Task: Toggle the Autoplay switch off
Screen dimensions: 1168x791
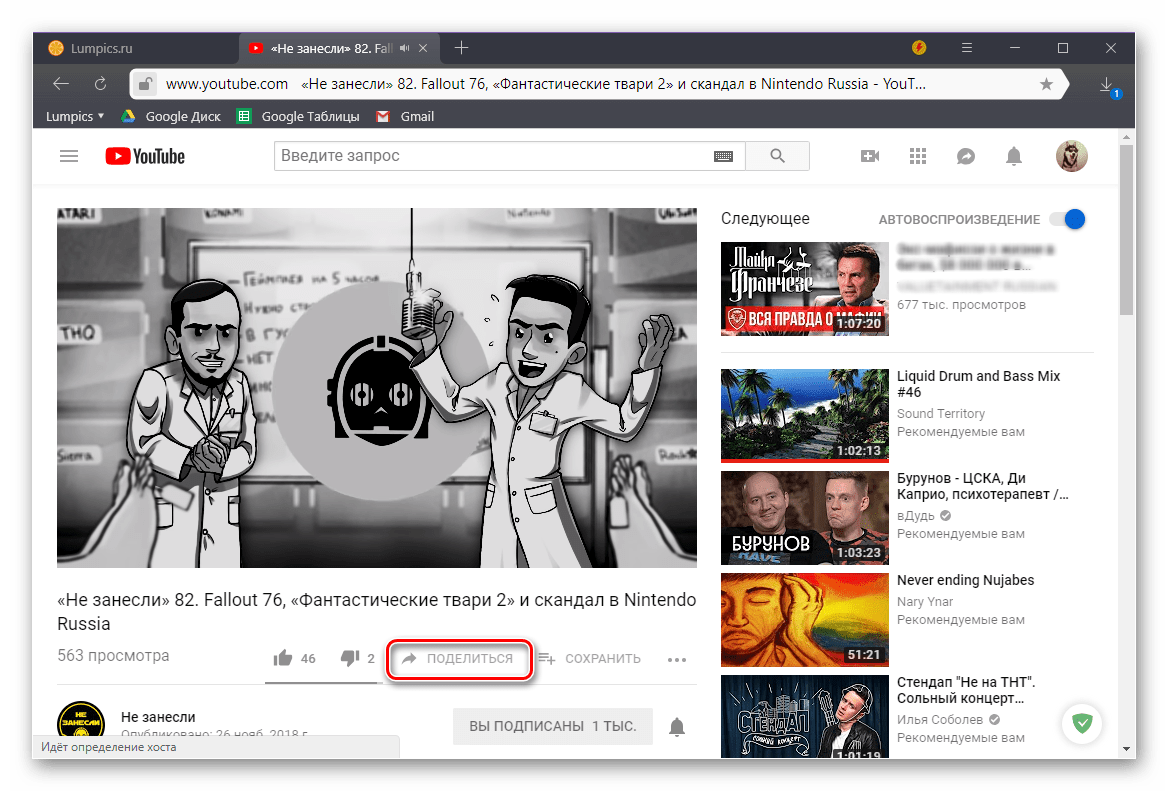Action: click(x=1067, y=220)
